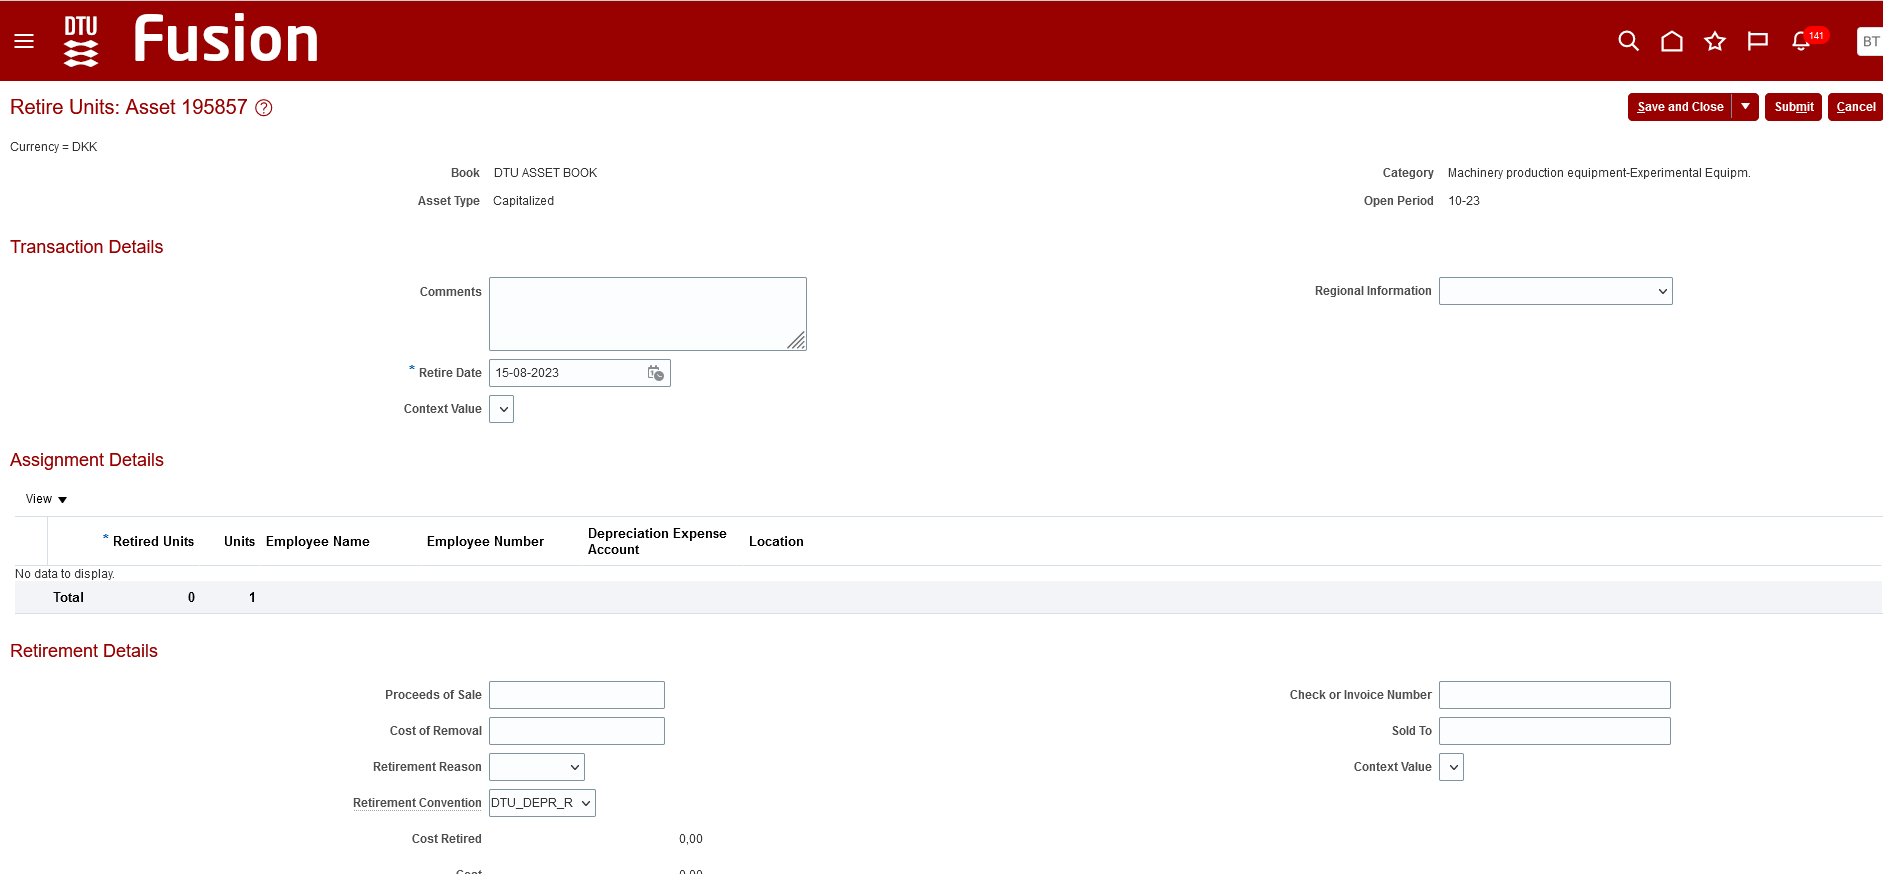
Task: Click Category value Machinery production equipment
Action: pos(1599,173)
